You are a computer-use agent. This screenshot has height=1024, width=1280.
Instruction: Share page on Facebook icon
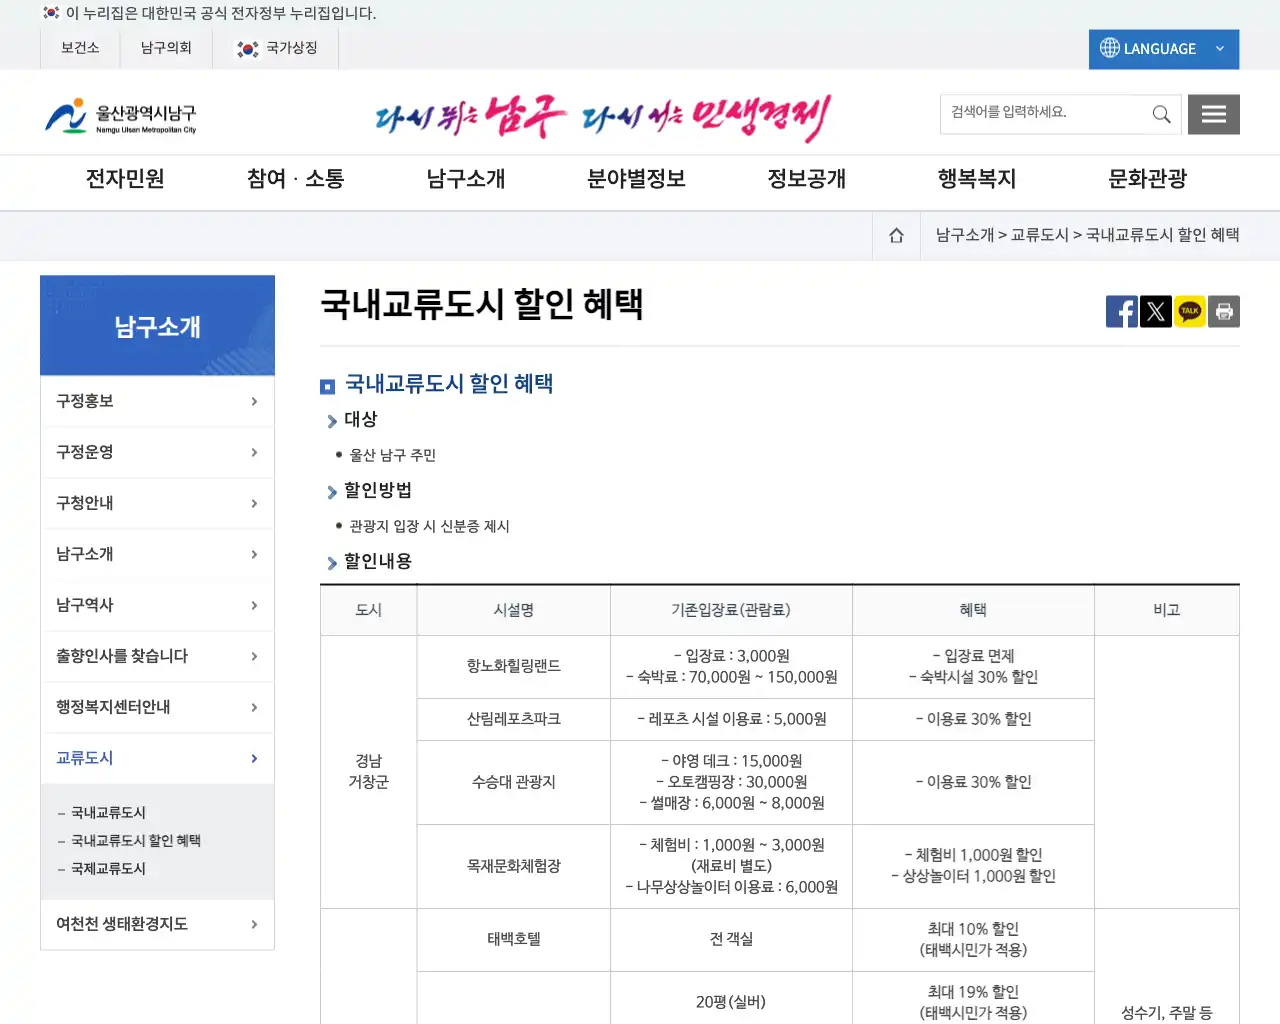click(x=1122, y=312)
